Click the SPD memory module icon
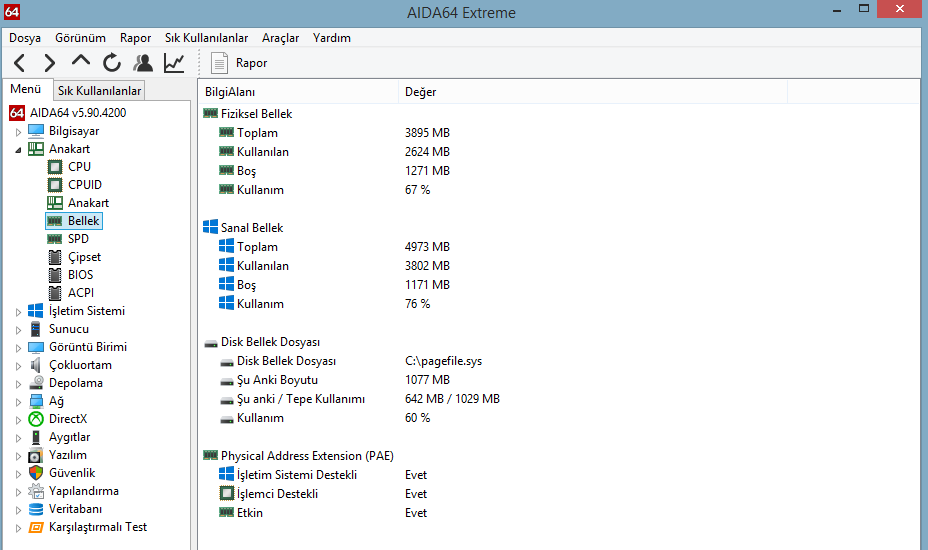The height and width of the screenshot is (550, 928). pyautogui.click(x=54, y=239)
